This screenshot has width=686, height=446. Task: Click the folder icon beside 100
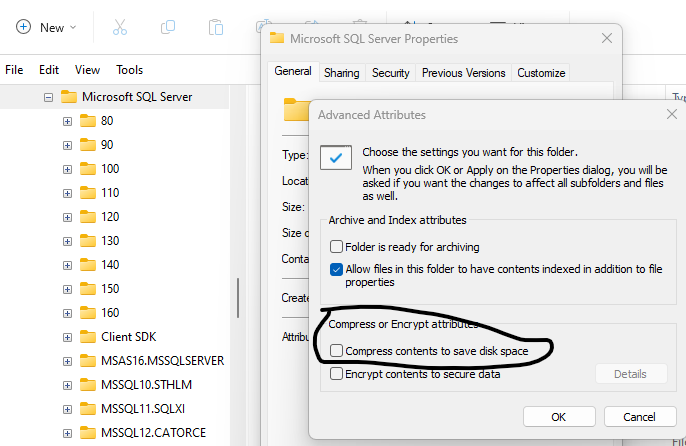point(88,169)
